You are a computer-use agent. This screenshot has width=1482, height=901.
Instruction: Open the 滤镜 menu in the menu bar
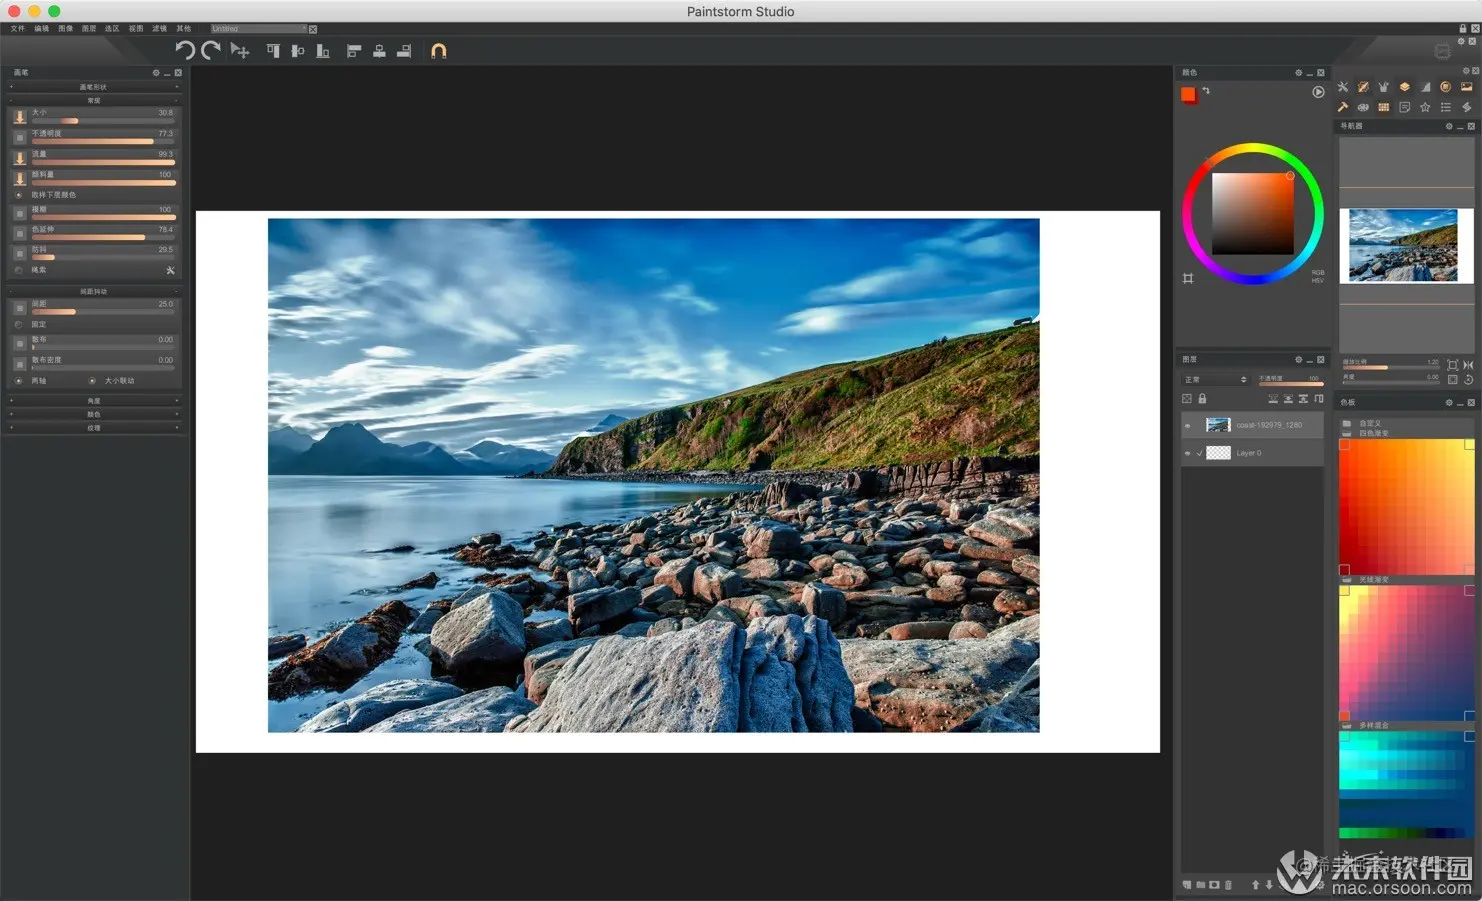[158, 28]
